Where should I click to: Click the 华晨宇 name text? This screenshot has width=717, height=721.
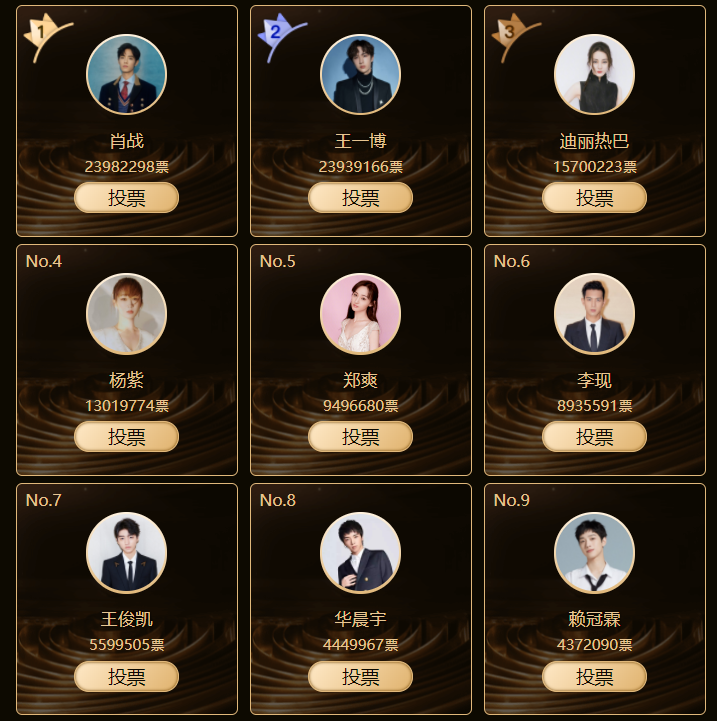361,619
